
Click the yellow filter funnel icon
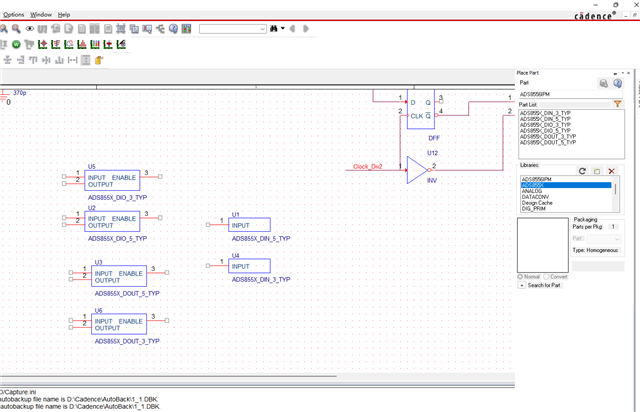618,104
